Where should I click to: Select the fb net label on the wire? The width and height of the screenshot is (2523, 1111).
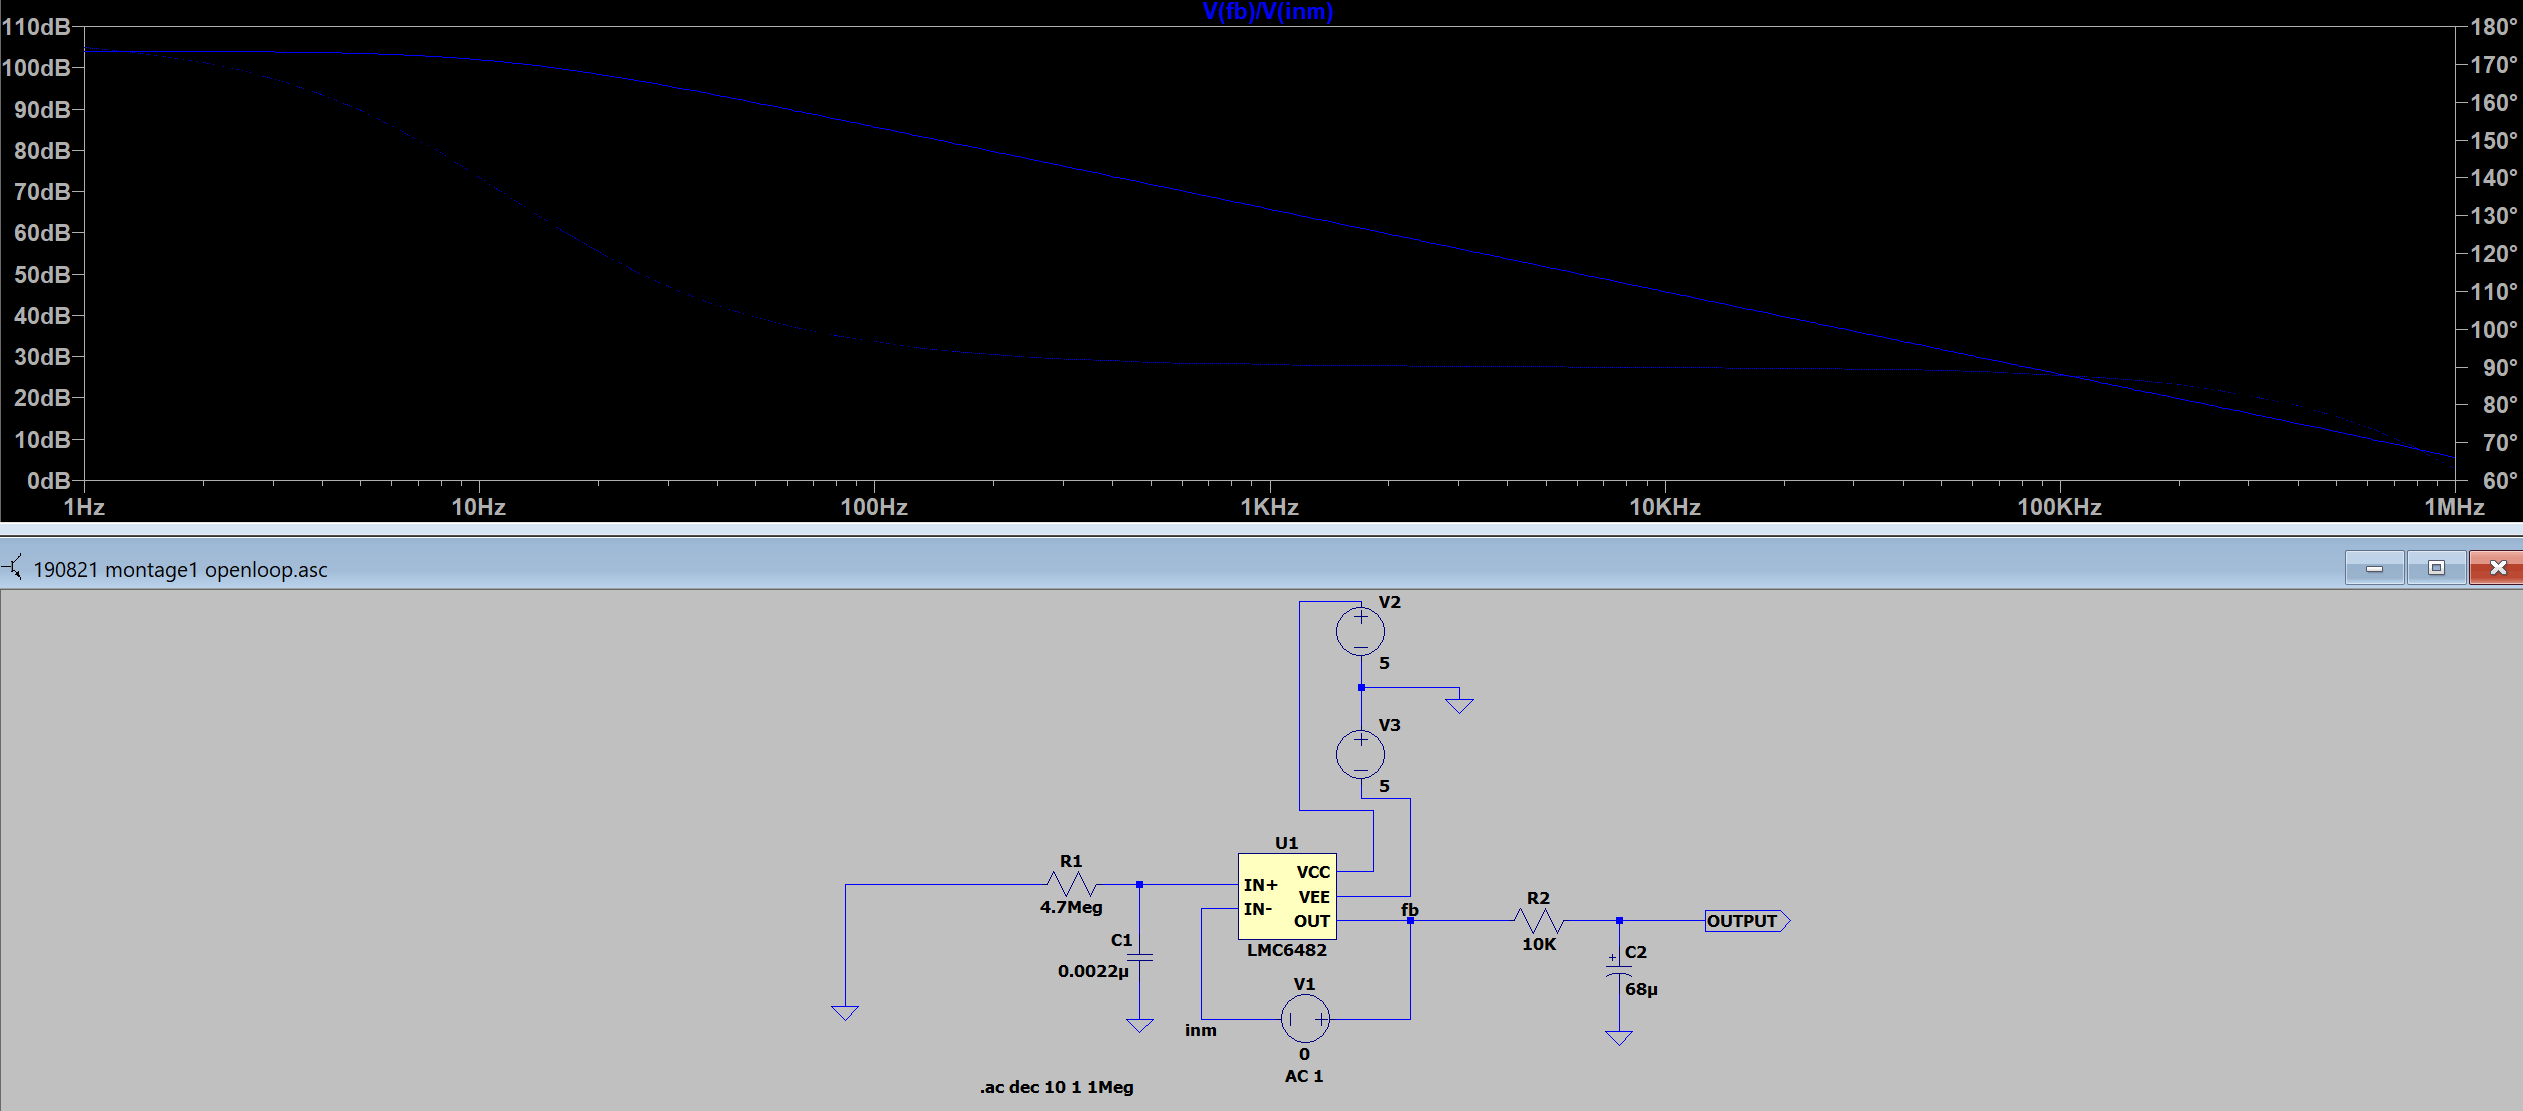[x=1409, y=911]
